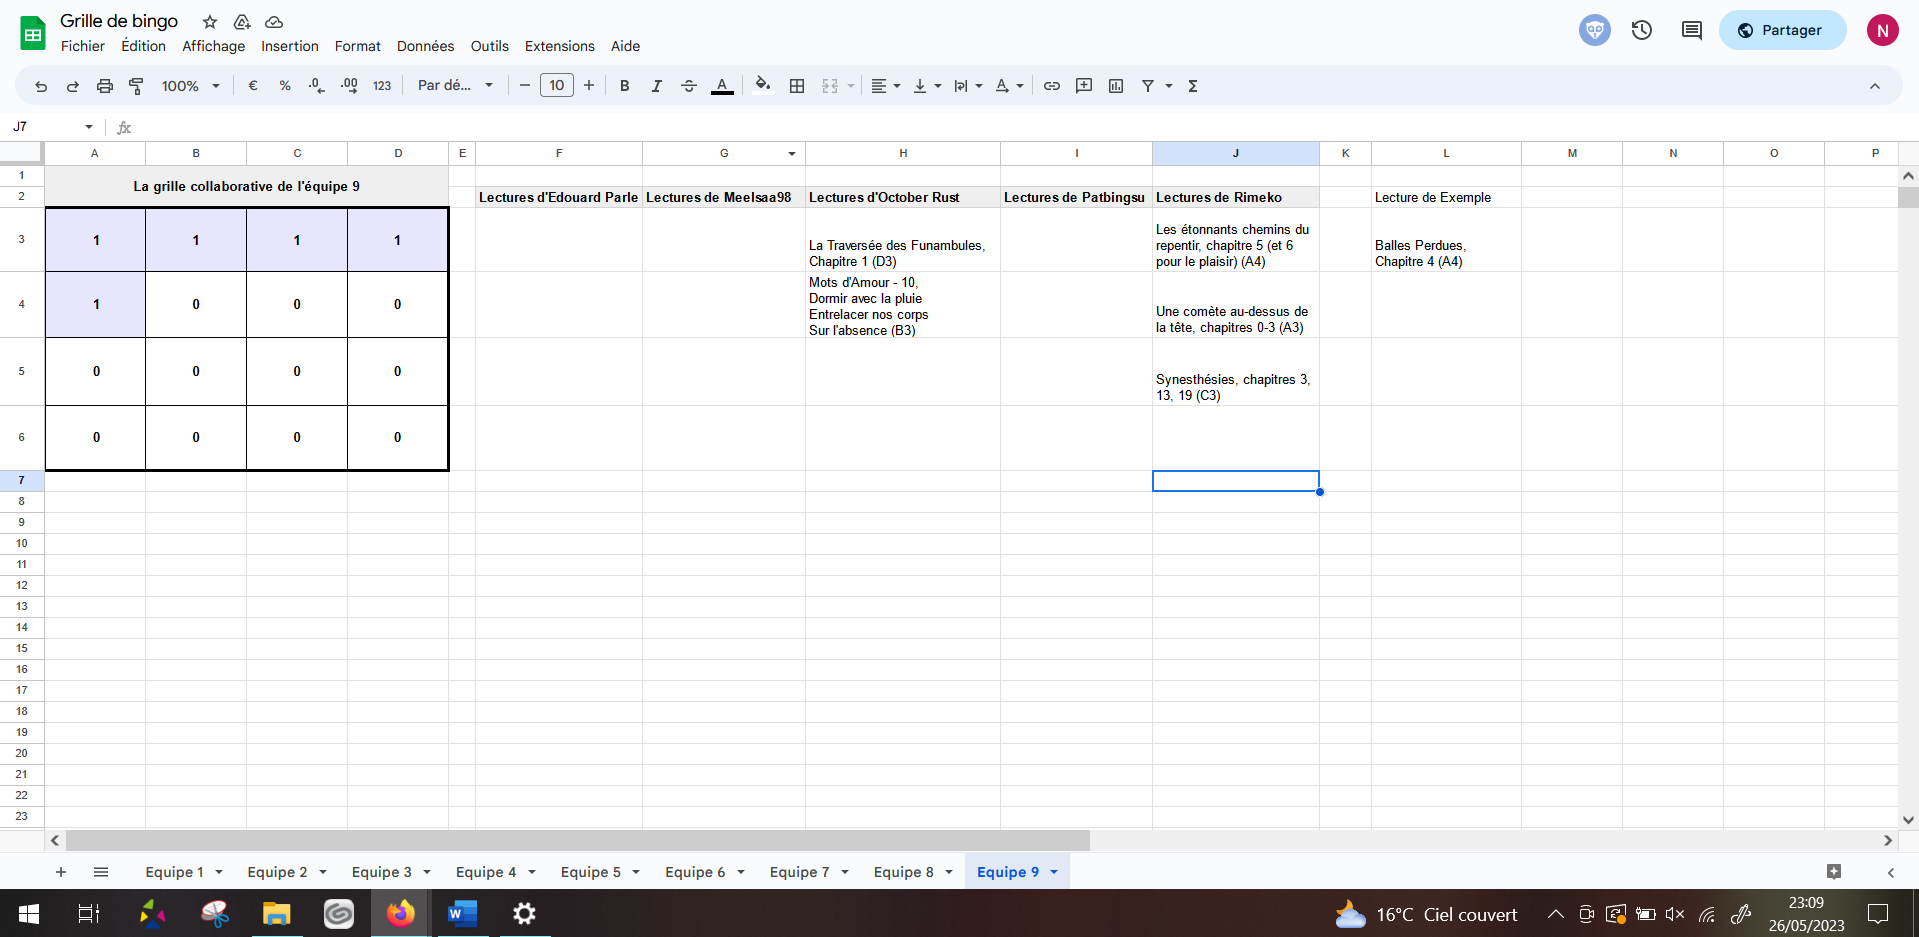
Task: Print the spreadsheet via printer icon
Action: pyautogui.click(x=105, y=86)
